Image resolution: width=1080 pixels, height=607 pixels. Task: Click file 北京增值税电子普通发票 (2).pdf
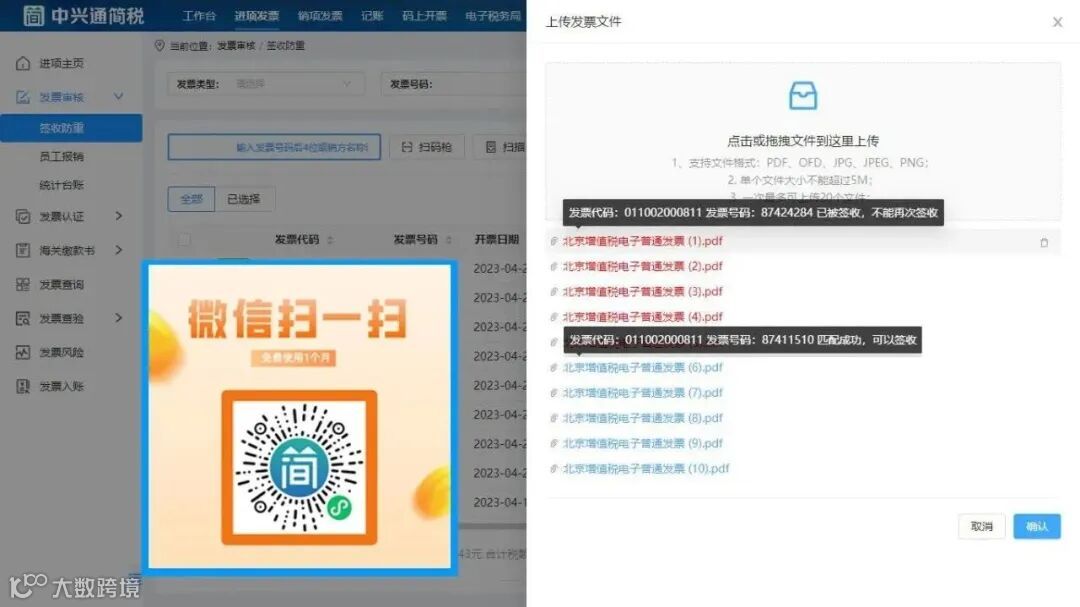[x=643, y=267]
